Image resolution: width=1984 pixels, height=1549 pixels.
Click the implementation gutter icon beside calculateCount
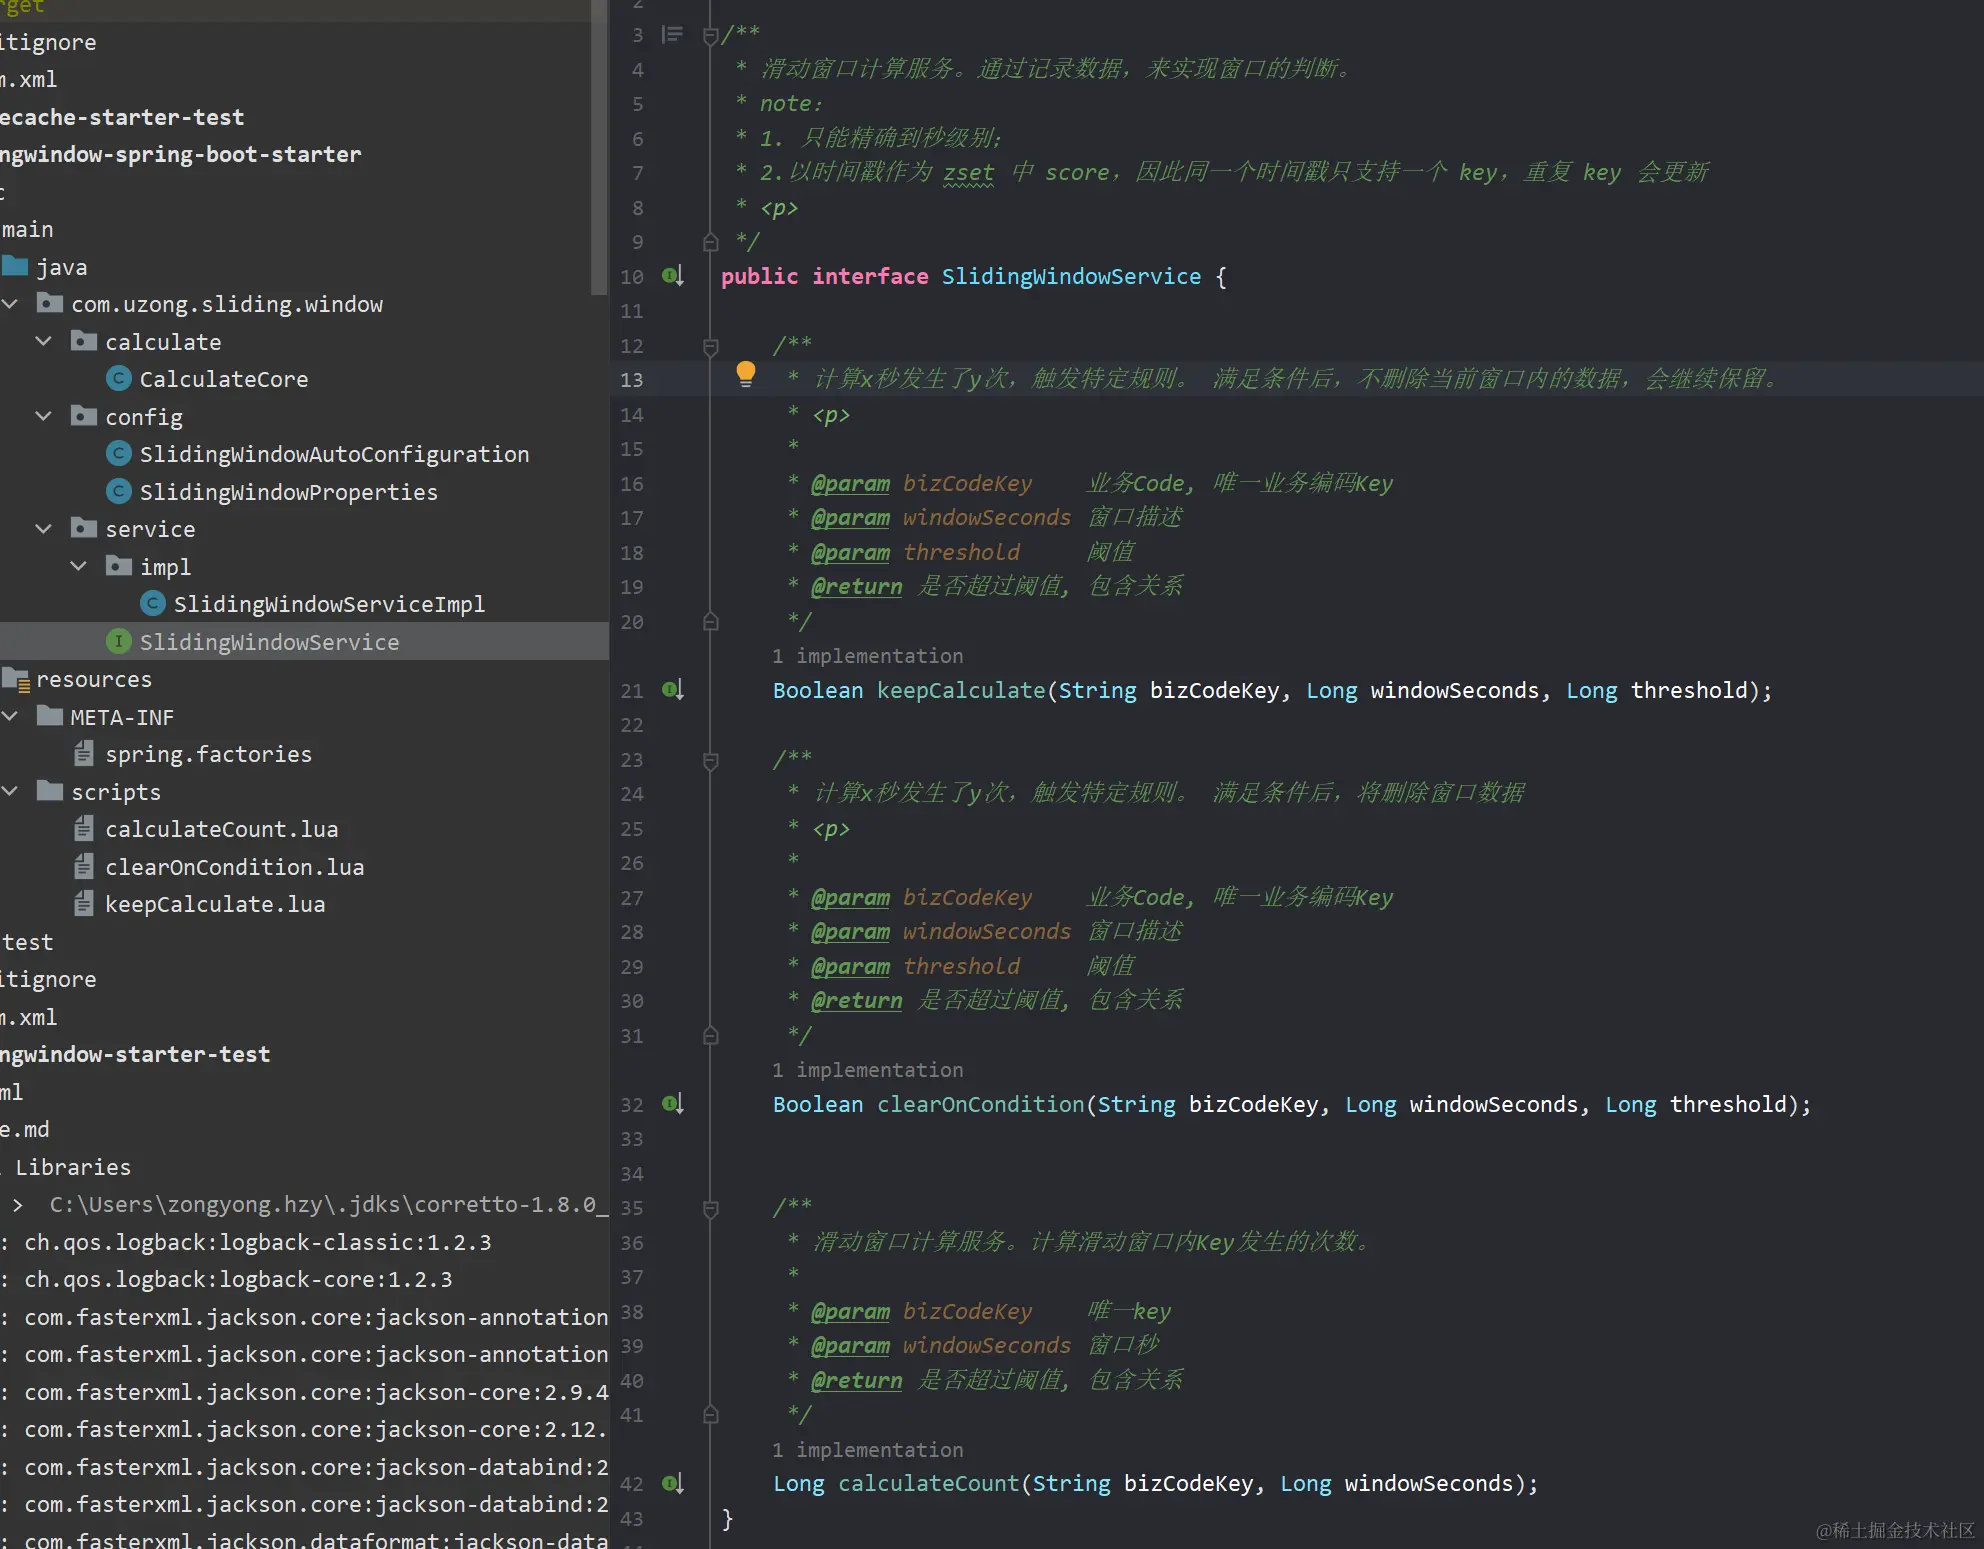[672, 1483]
